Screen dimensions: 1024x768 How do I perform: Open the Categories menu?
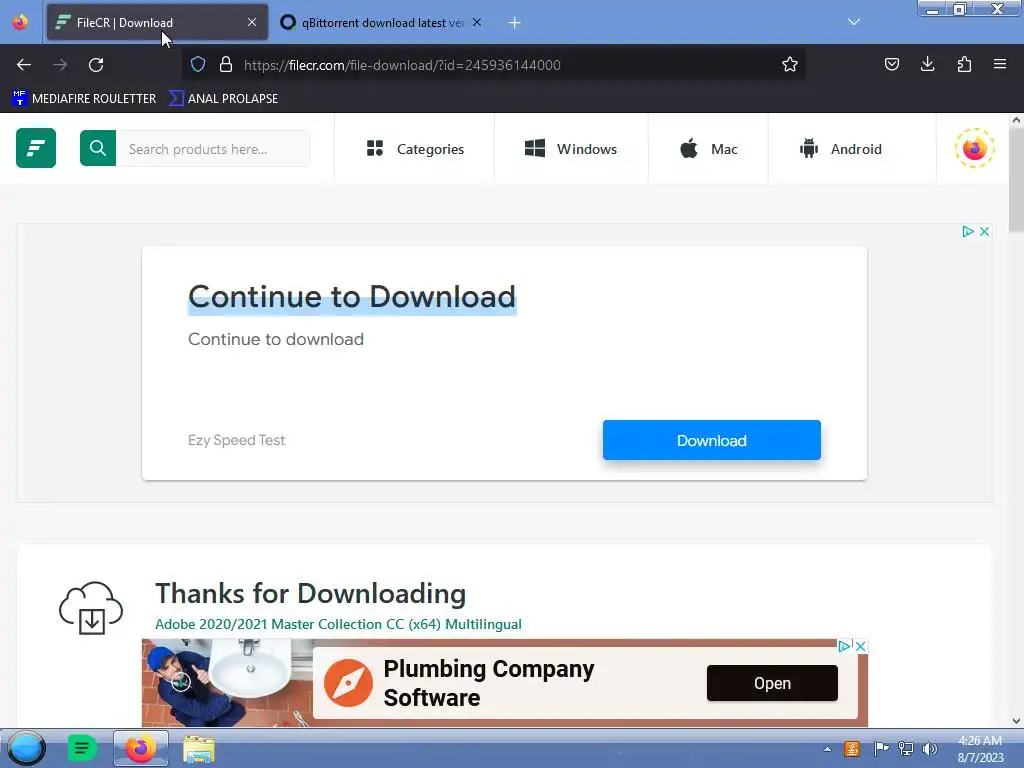[415, 149]
